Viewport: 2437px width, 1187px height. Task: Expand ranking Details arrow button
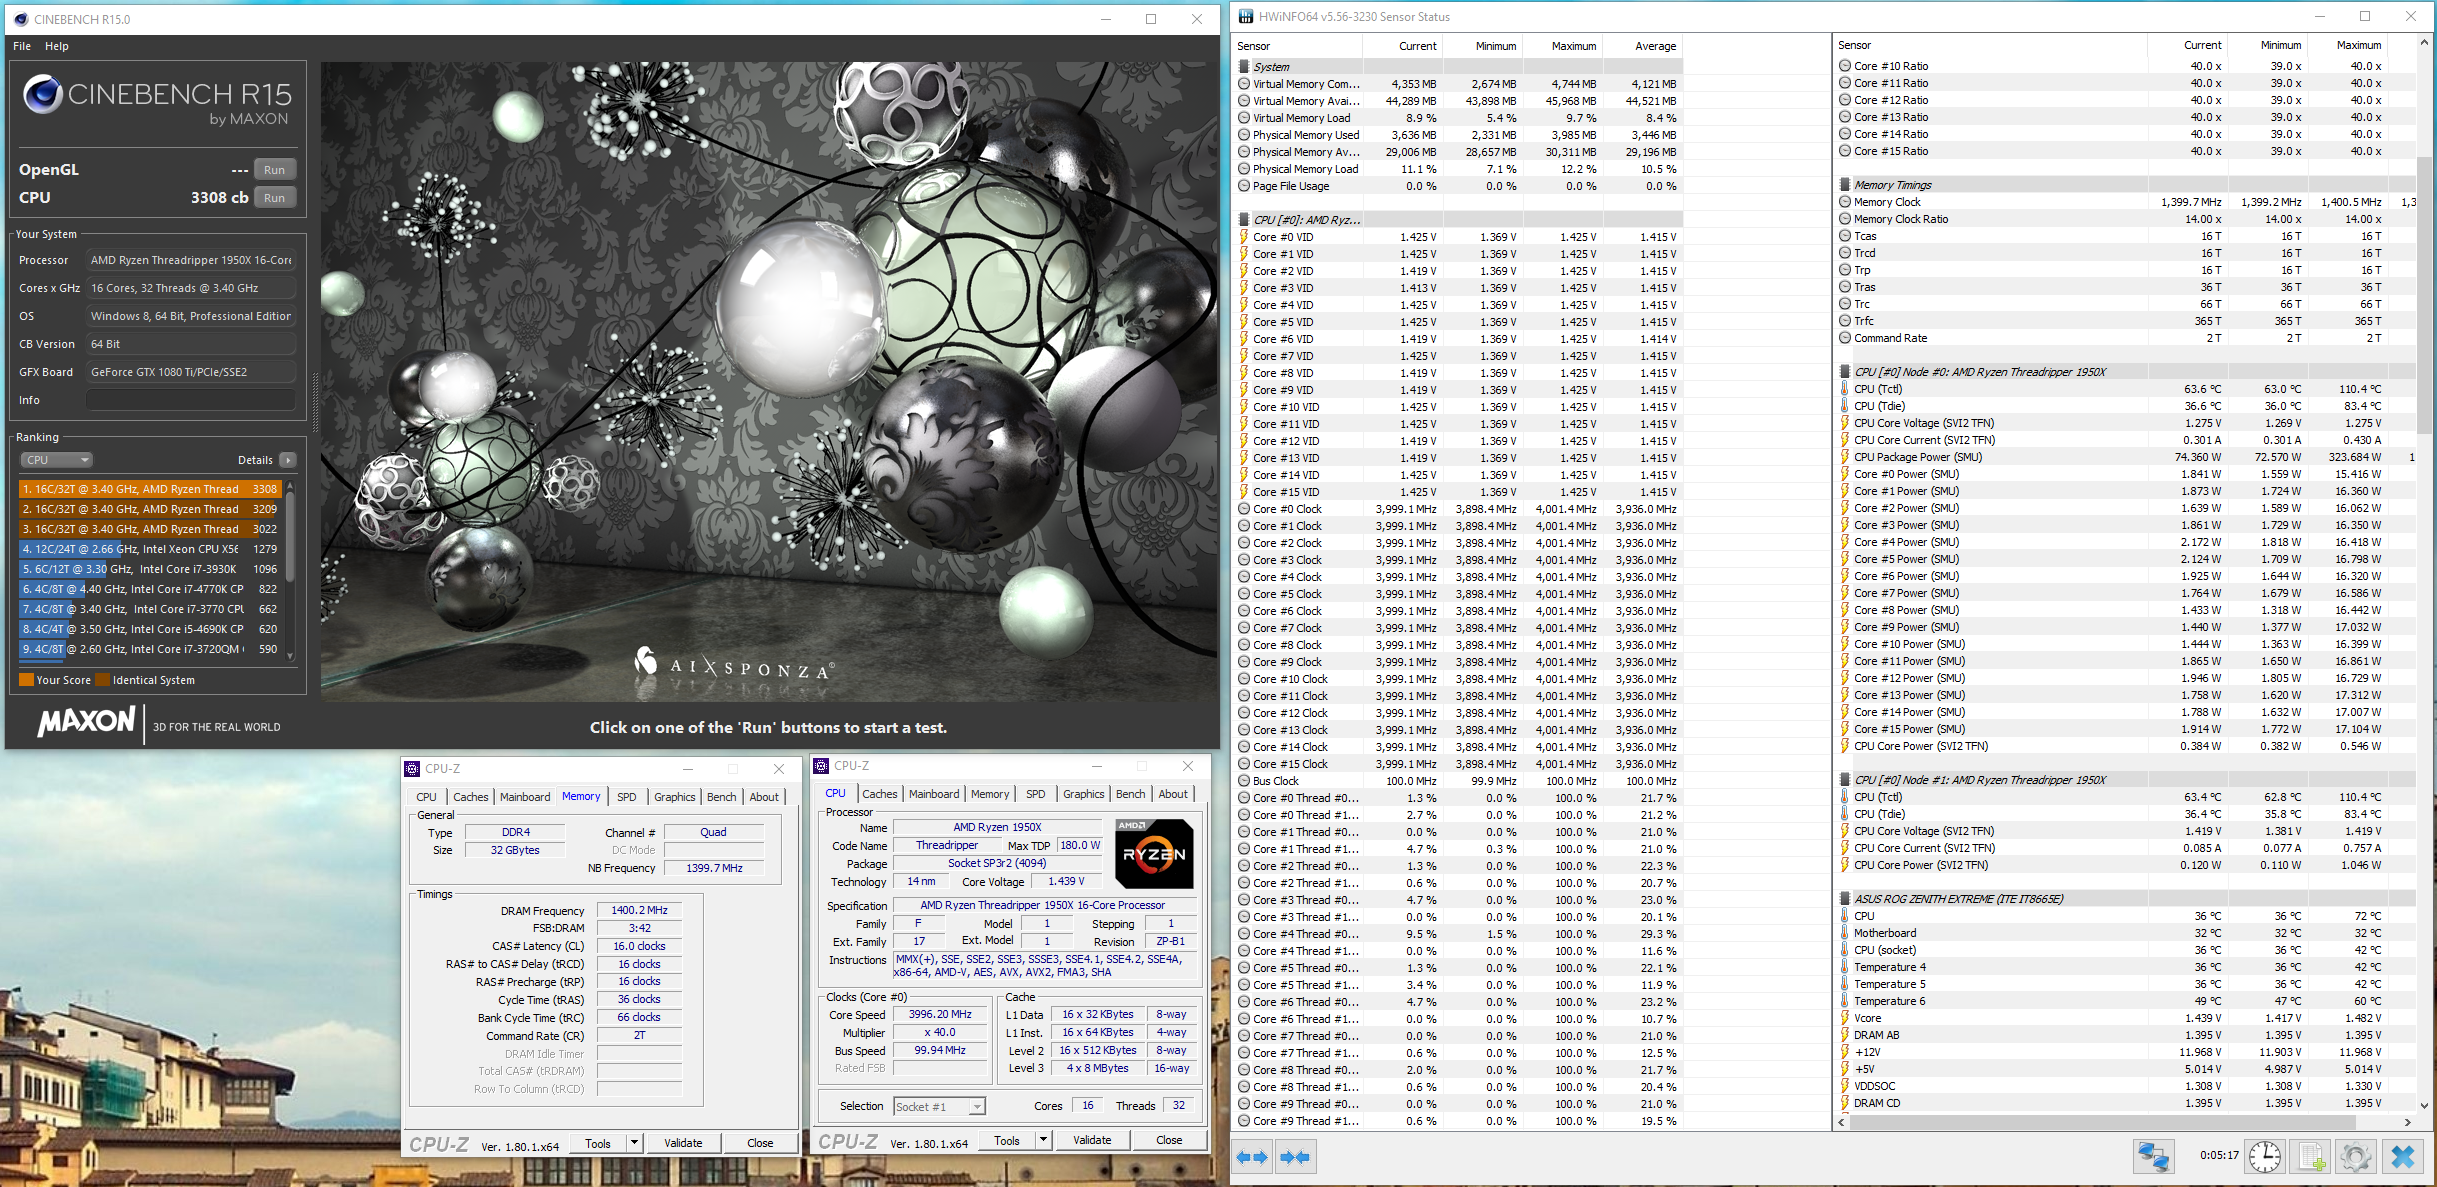click(288, 460)
